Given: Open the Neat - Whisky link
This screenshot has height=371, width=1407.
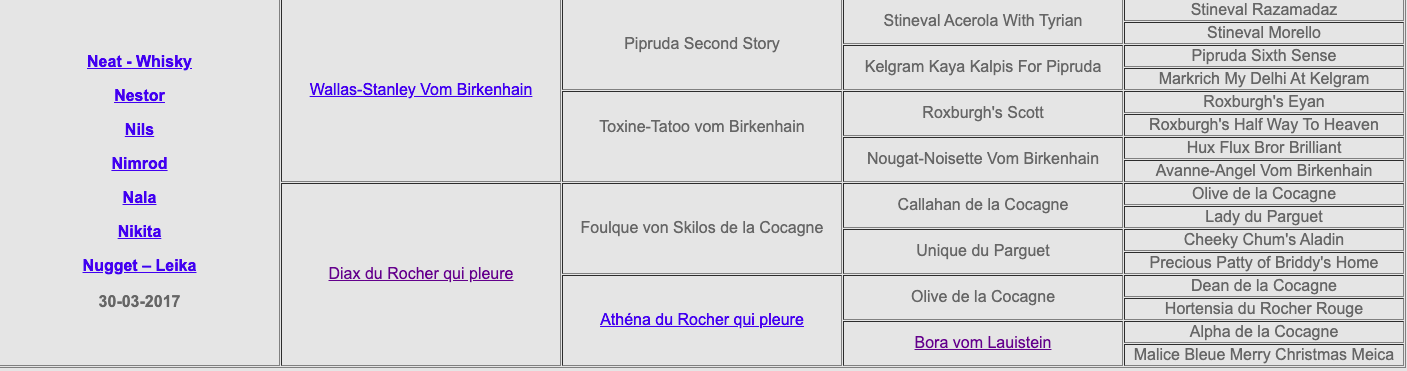Looking at the screenshot, I should 139,62.
